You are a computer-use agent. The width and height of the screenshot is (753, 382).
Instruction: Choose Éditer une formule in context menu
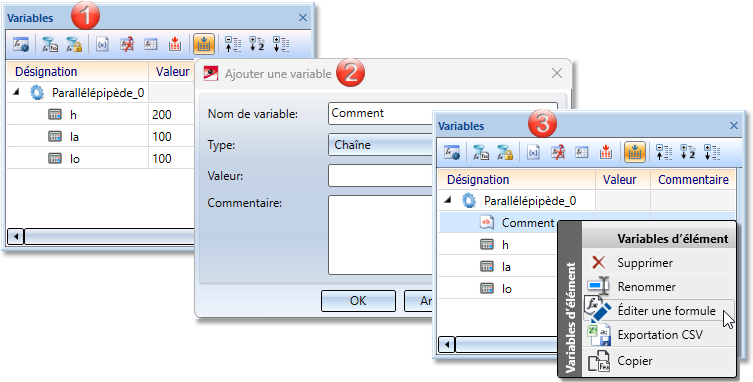[x=659, y=310]
